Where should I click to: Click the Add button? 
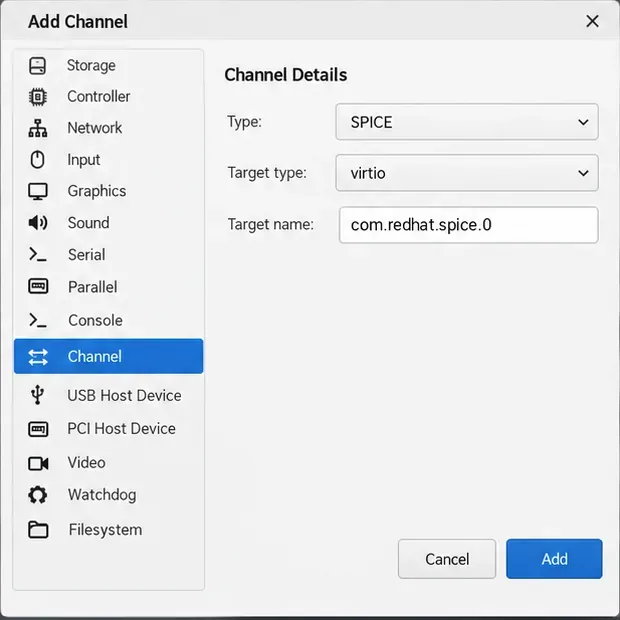[554, 559]
